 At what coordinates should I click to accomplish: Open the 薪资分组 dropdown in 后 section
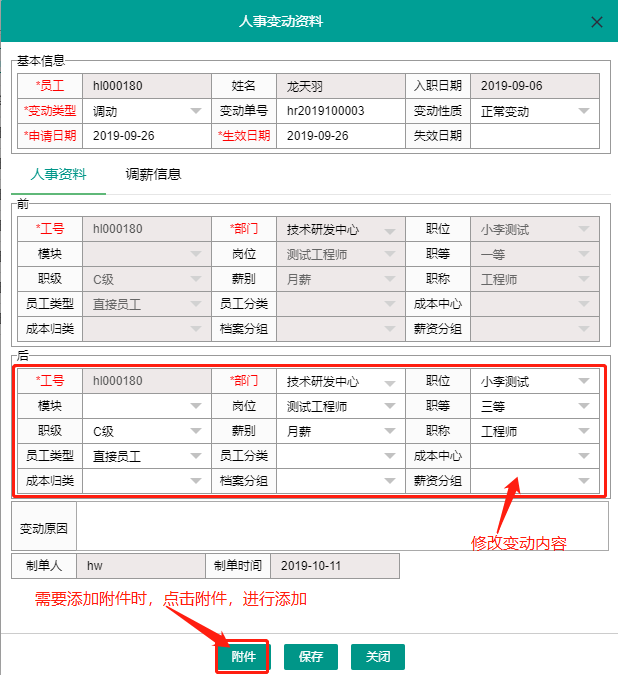(x=584, y=481)
